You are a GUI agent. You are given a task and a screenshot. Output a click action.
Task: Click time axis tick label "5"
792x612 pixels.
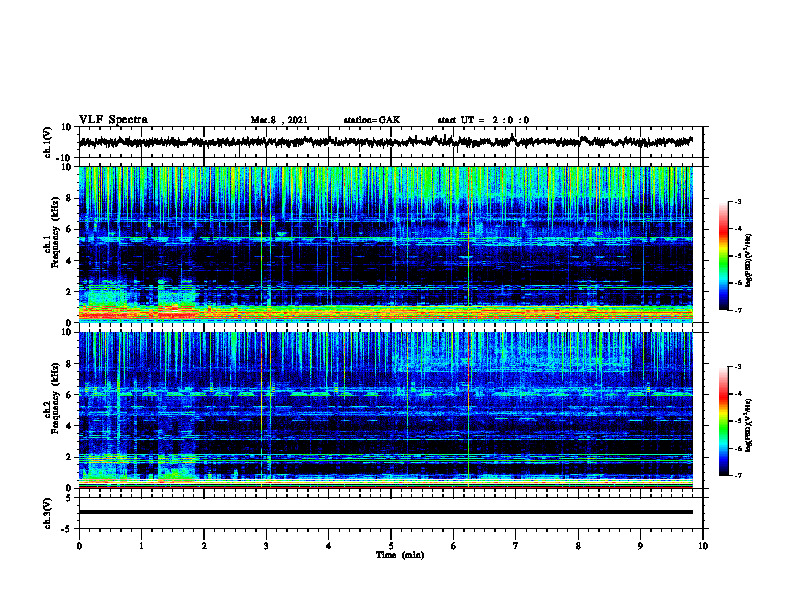coord(391,546)
